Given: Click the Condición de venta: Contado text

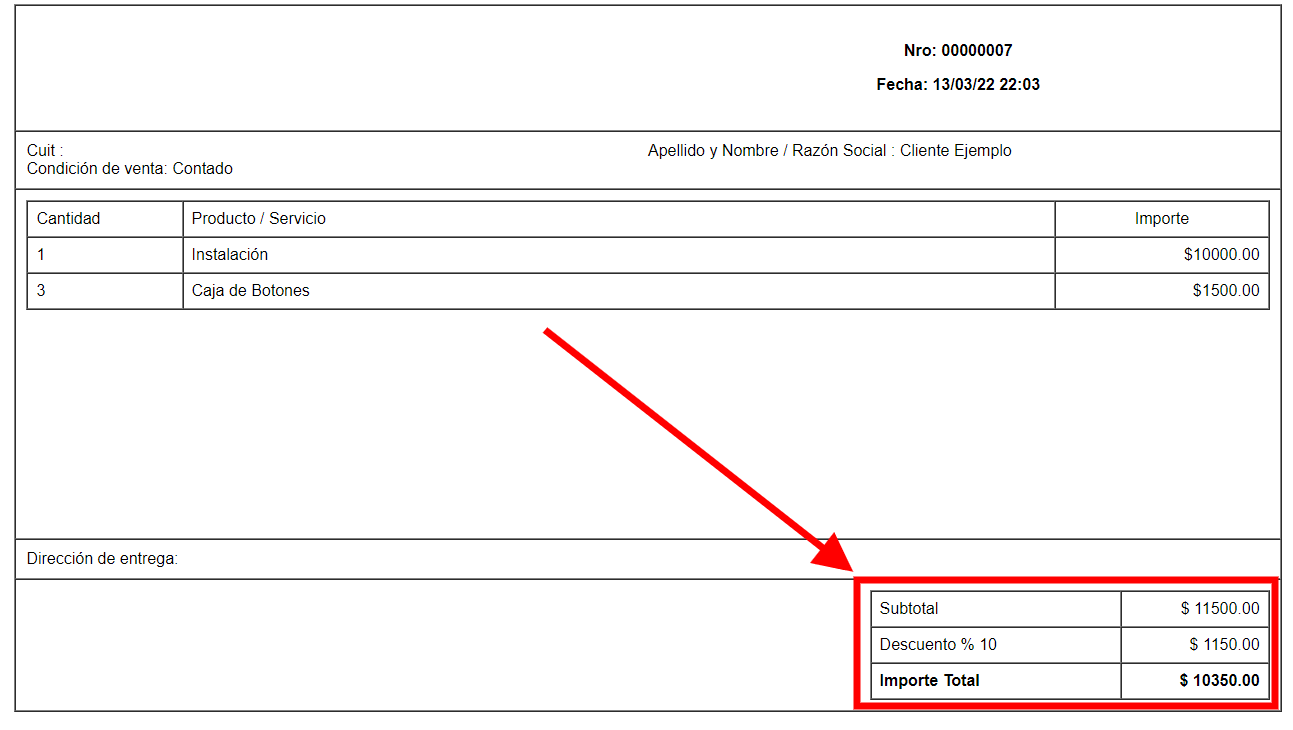Looking at the screenshot, I should click(x=130, y=169).
